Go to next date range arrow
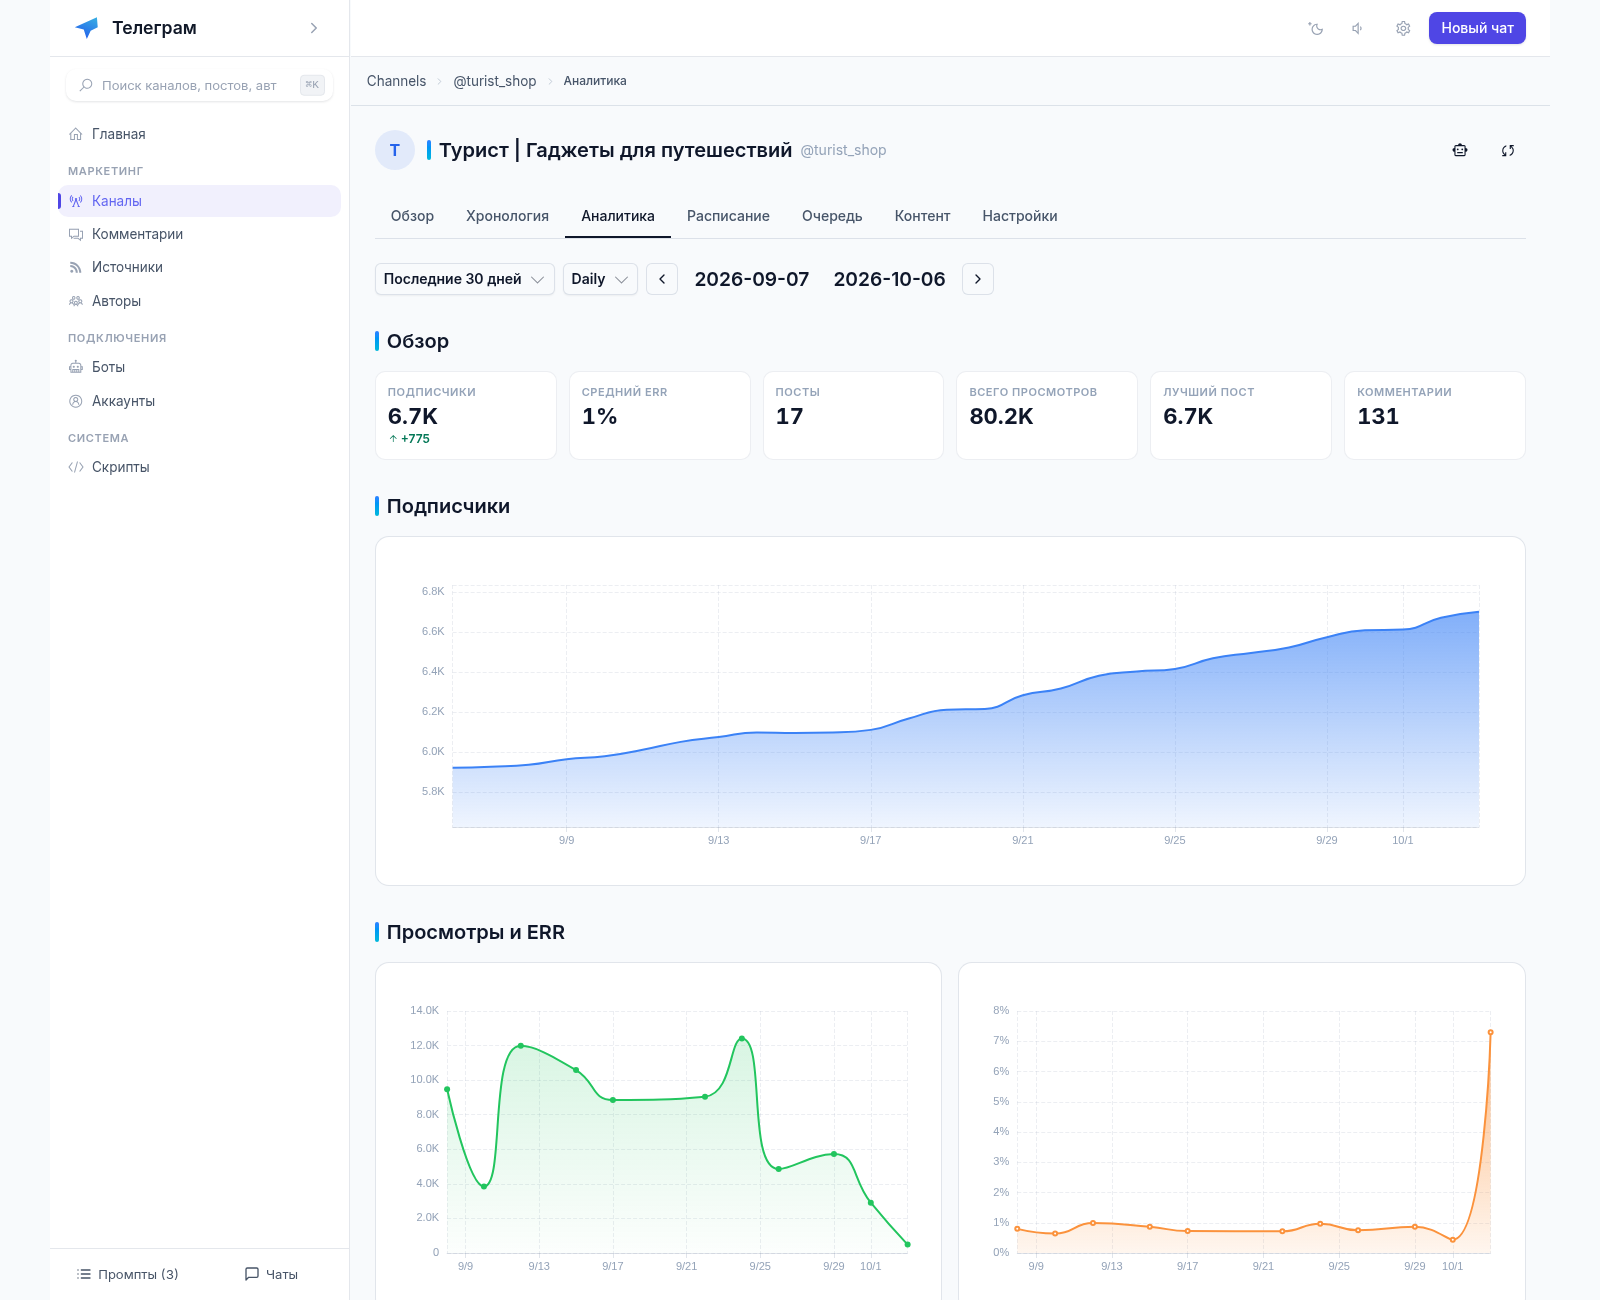The width and height of the screenshot is (1600, 1300). (978, 279)
